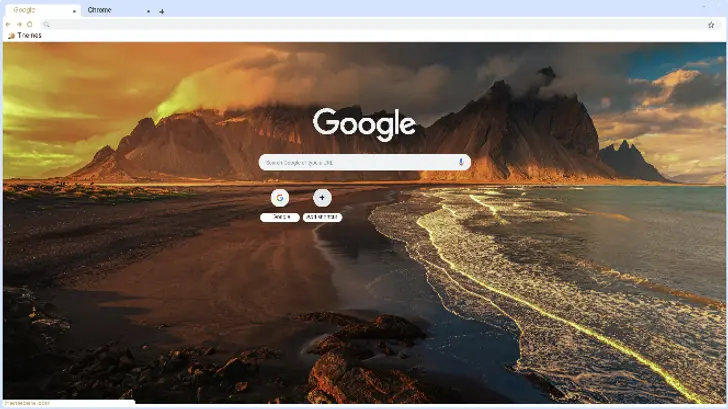The width and height of the screenshot is (728, 409).
Task: Go forward to the next page
Action: pos(19,24)
